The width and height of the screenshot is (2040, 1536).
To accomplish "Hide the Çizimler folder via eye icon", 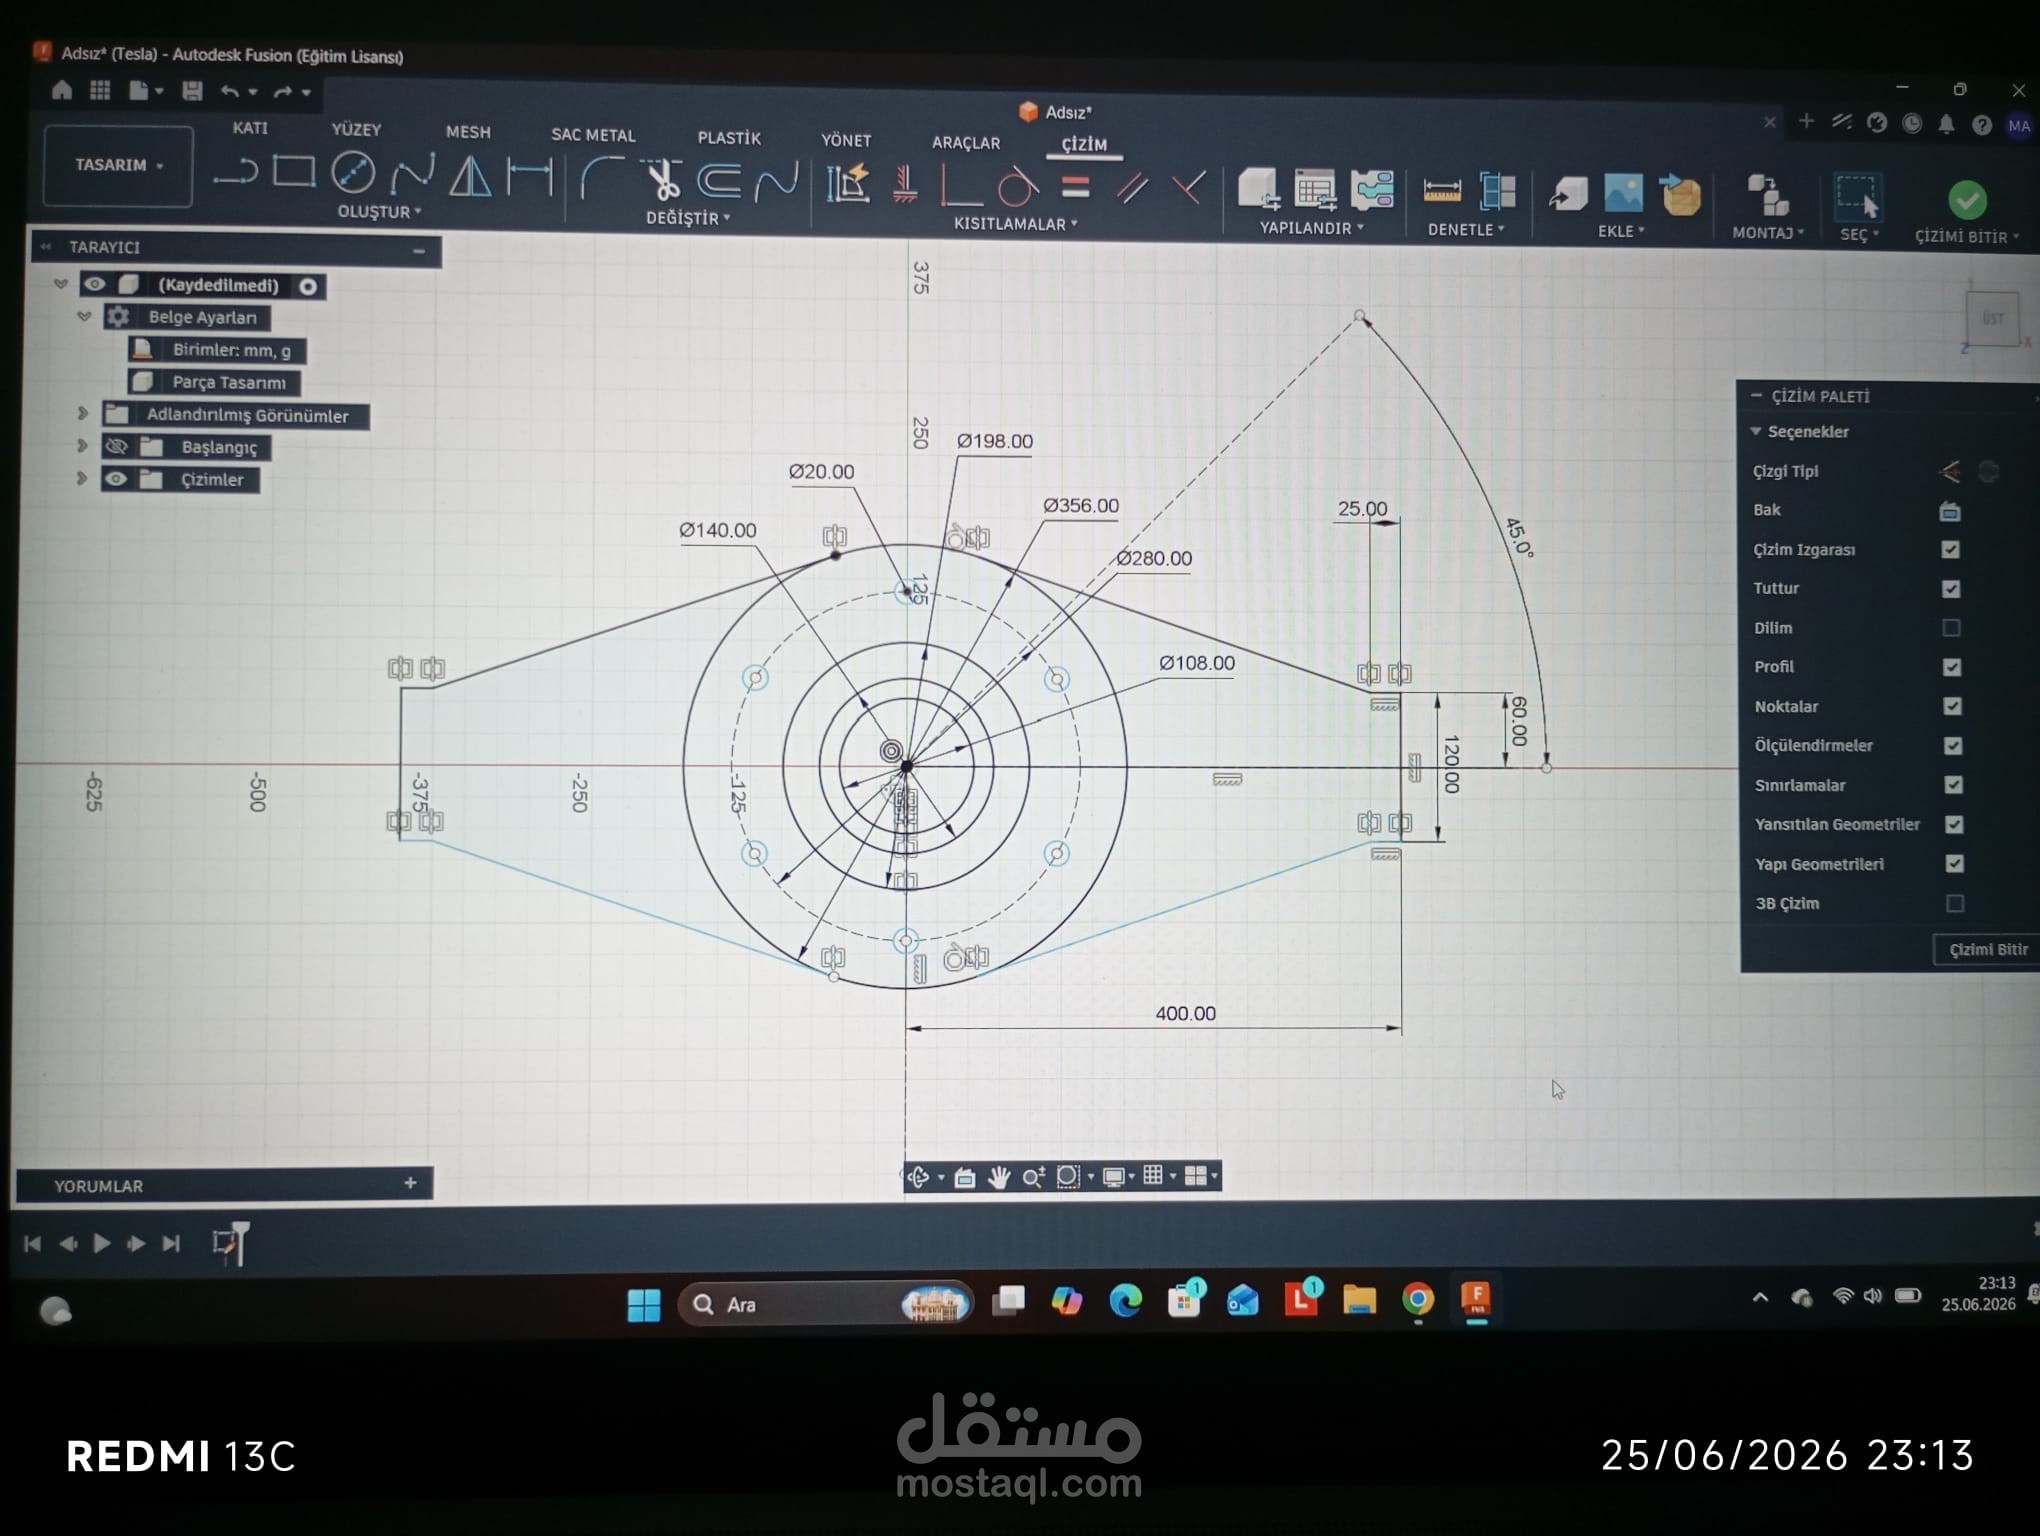I will click(116, 479).
